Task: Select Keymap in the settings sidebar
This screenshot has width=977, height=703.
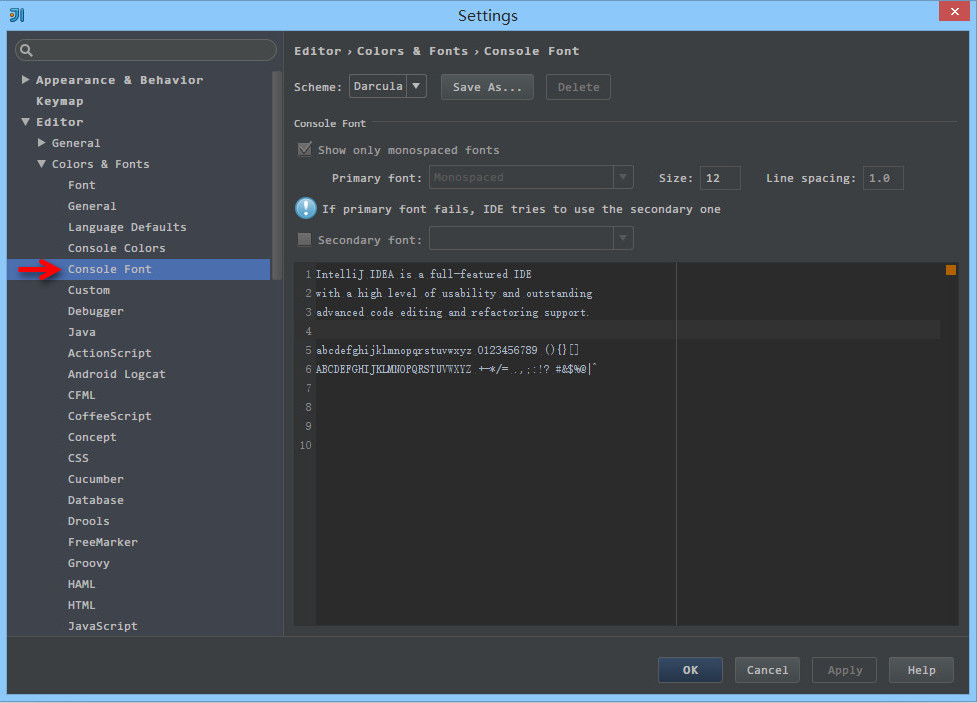Action: coord(60,100)
